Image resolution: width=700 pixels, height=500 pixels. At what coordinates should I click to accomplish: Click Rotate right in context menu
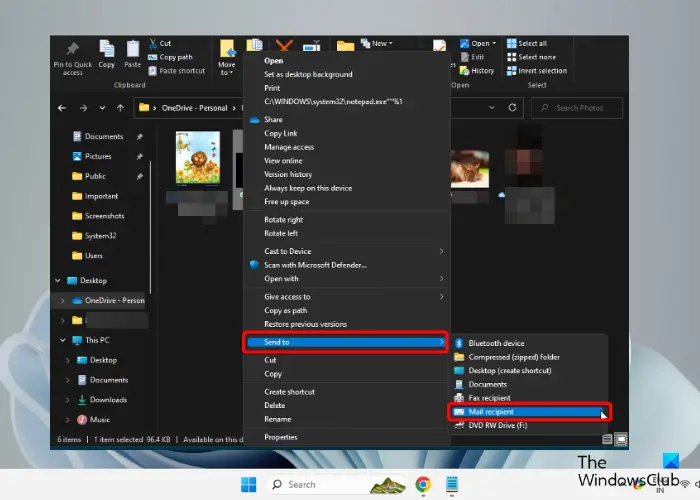[283, 220]
